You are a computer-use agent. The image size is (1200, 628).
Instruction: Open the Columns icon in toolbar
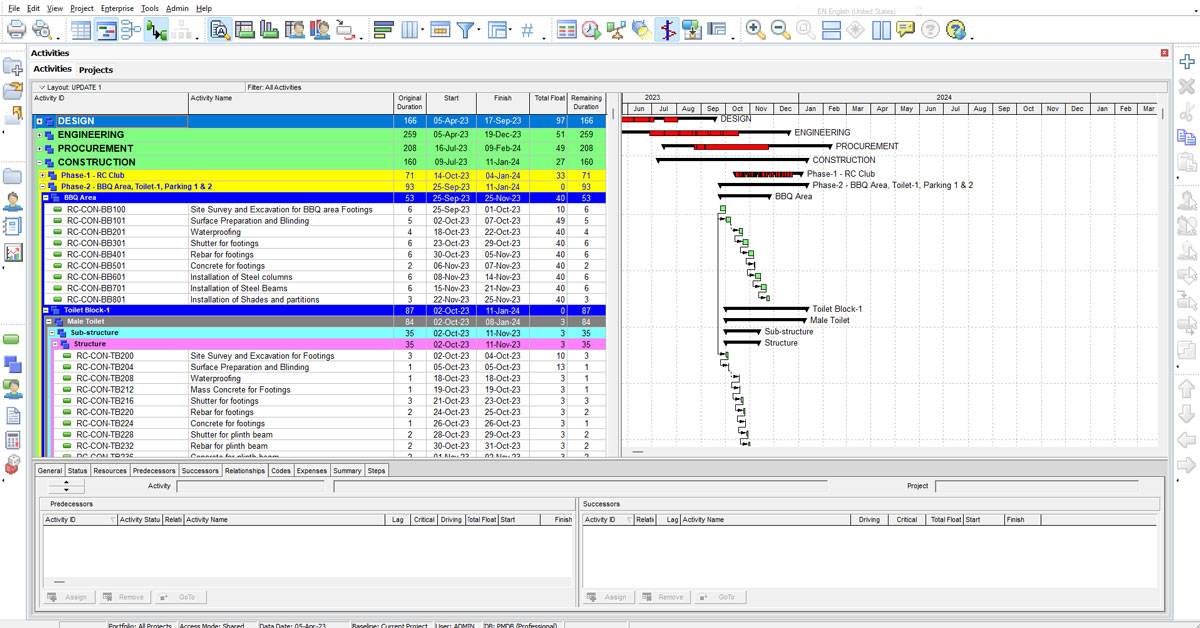tap(409, 30)
